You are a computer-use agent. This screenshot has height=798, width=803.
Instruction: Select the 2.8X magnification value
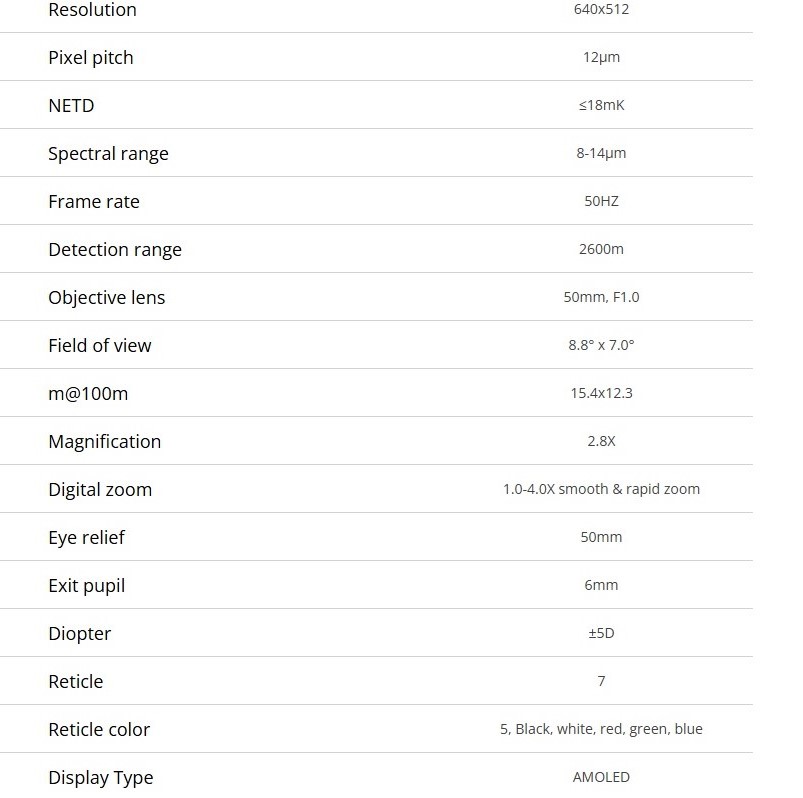601,441
